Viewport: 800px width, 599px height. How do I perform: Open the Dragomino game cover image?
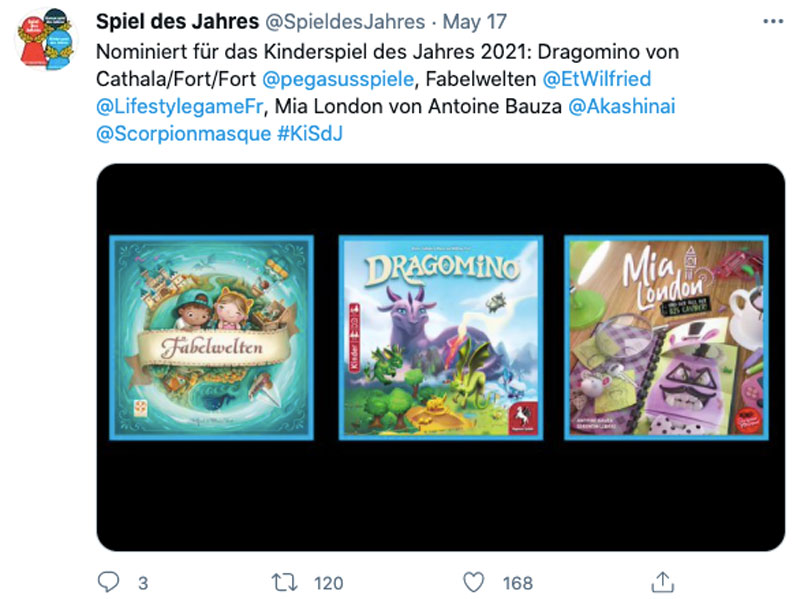[441, 337]
